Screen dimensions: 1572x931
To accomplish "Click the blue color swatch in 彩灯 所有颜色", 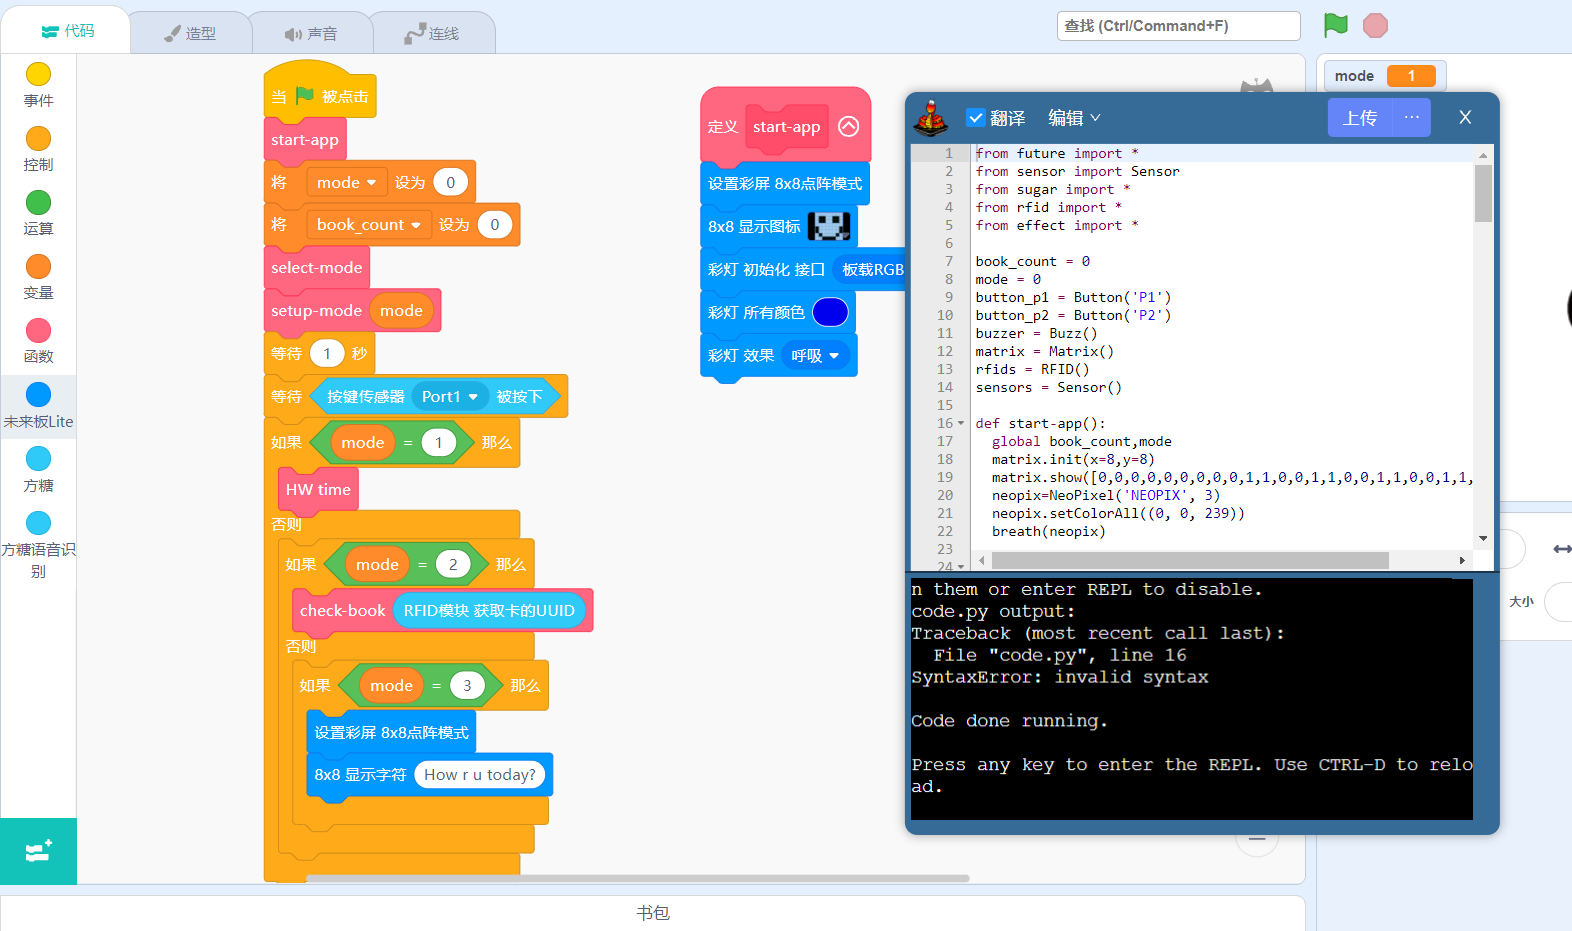I will pyautogui.click(x=831, y=313).
